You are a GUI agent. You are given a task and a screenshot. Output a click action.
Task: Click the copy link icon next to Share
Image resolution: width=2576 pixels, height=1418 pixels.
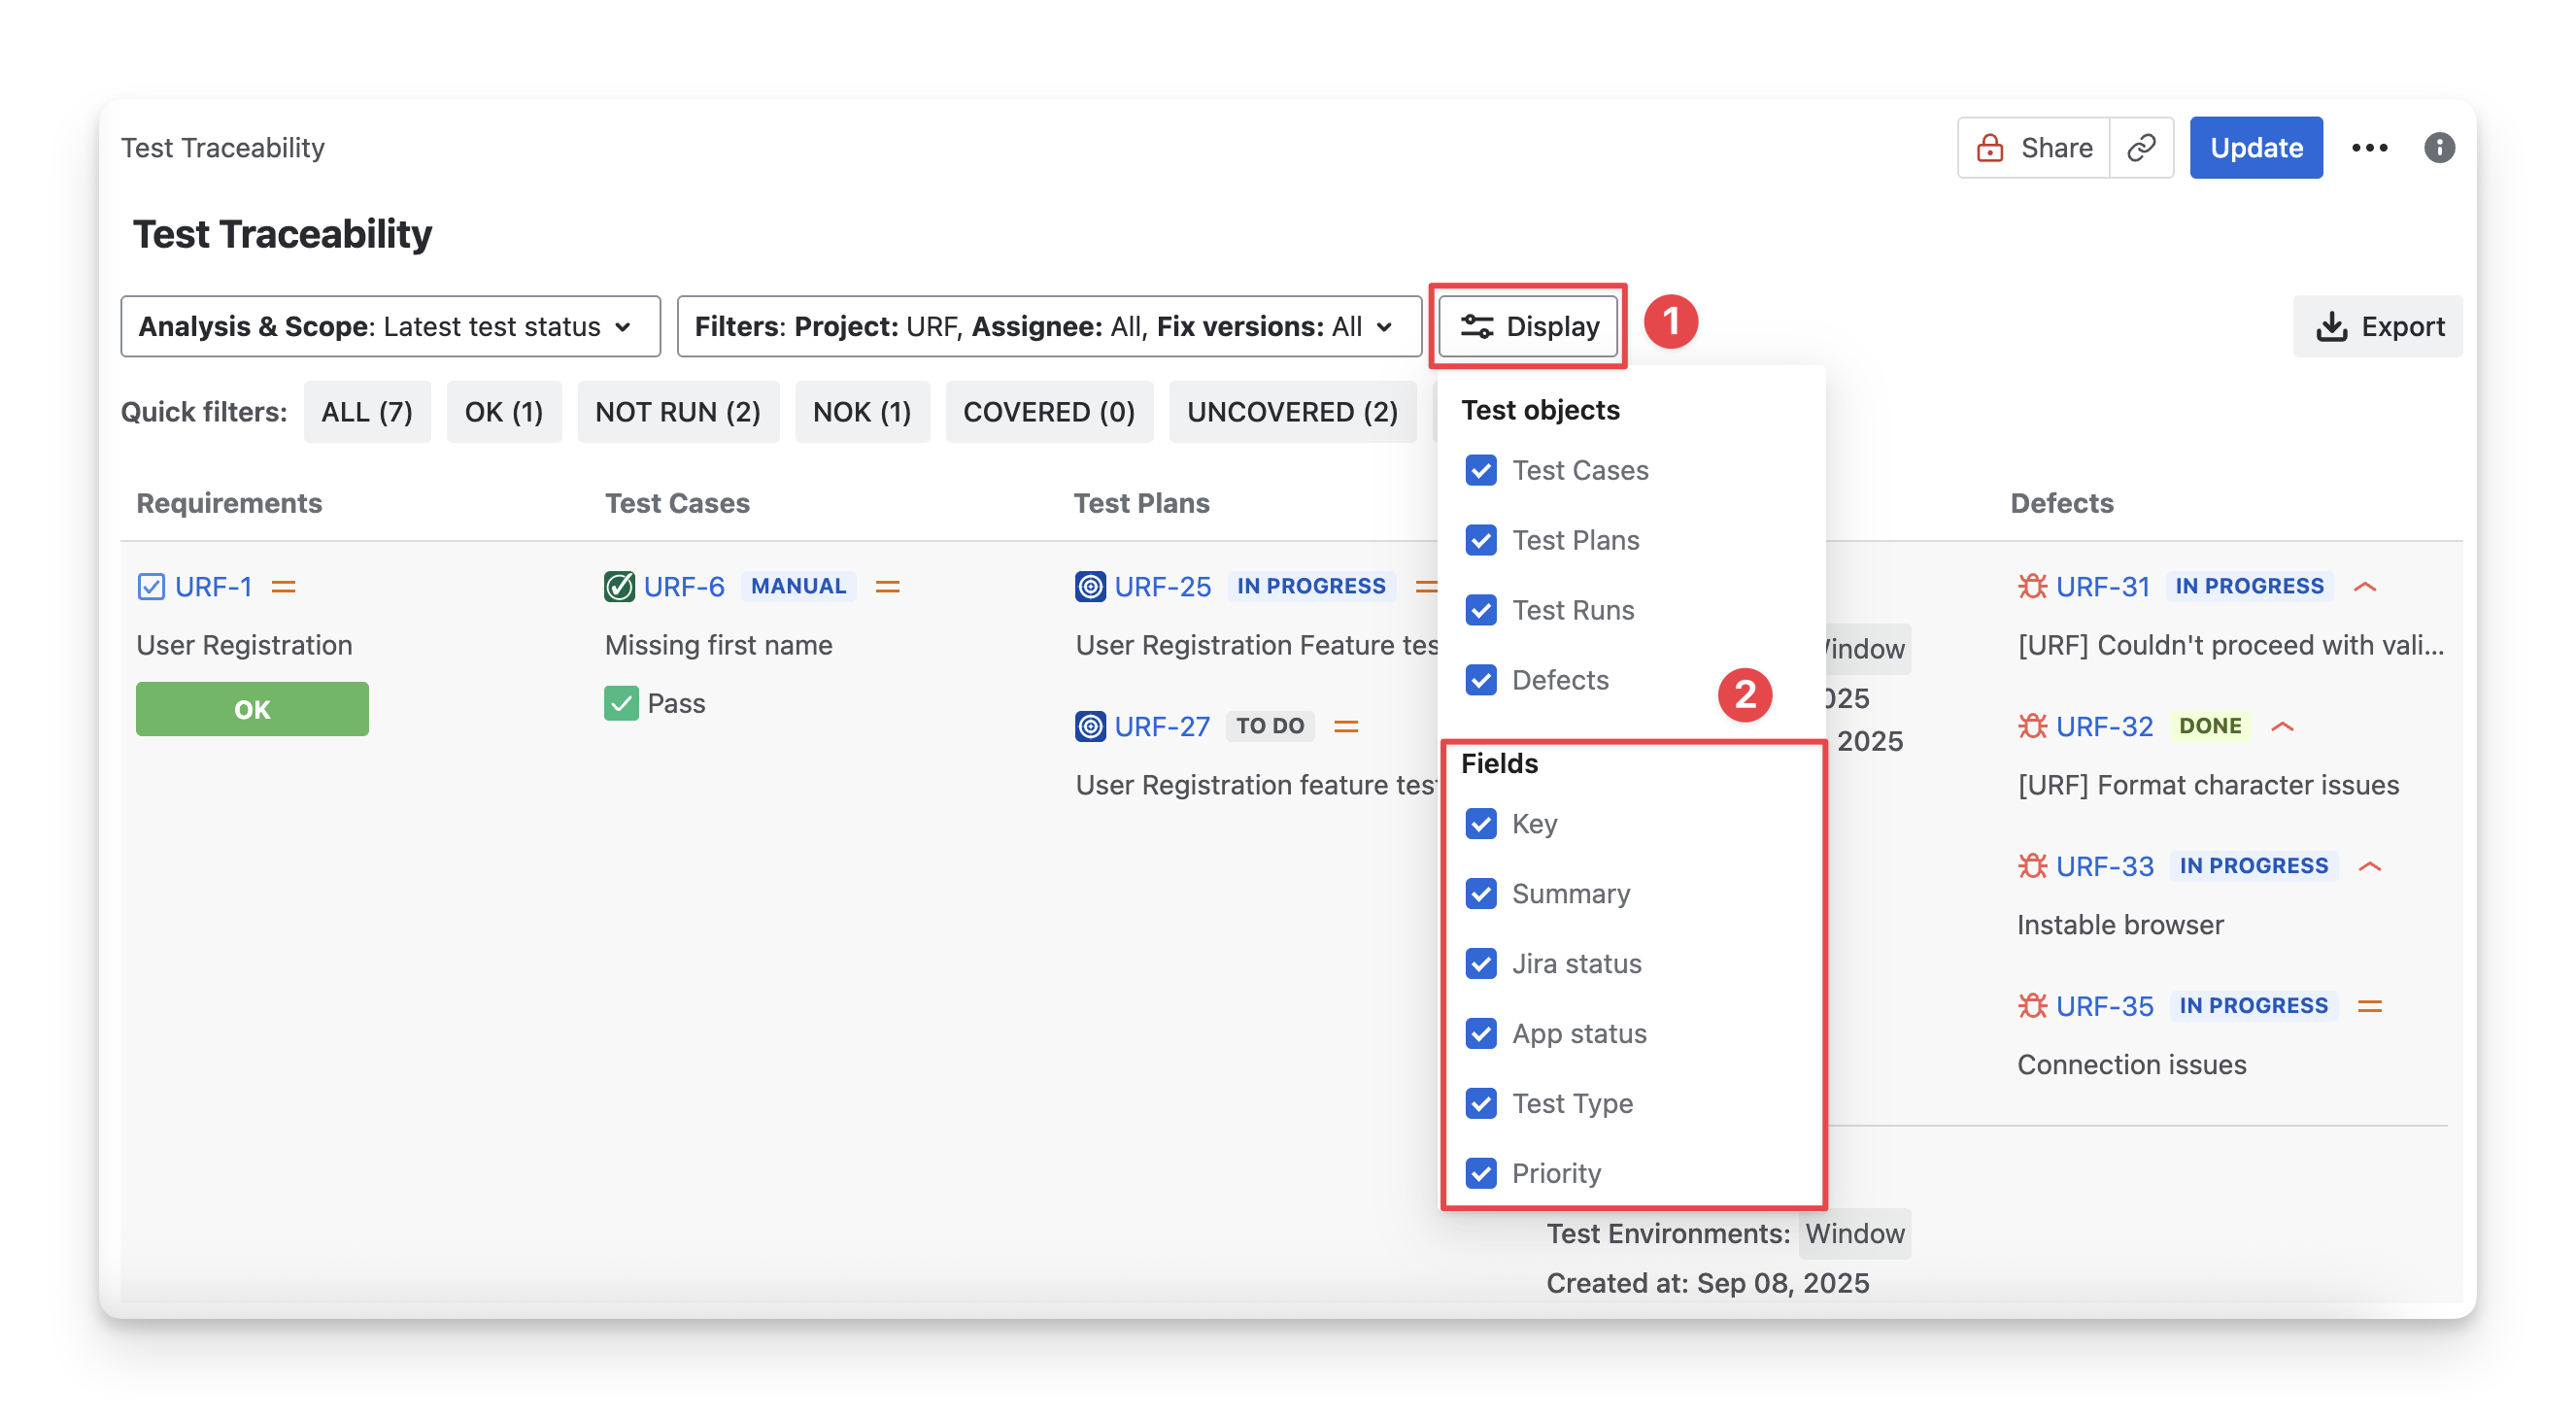click(x=2140, y=148)
